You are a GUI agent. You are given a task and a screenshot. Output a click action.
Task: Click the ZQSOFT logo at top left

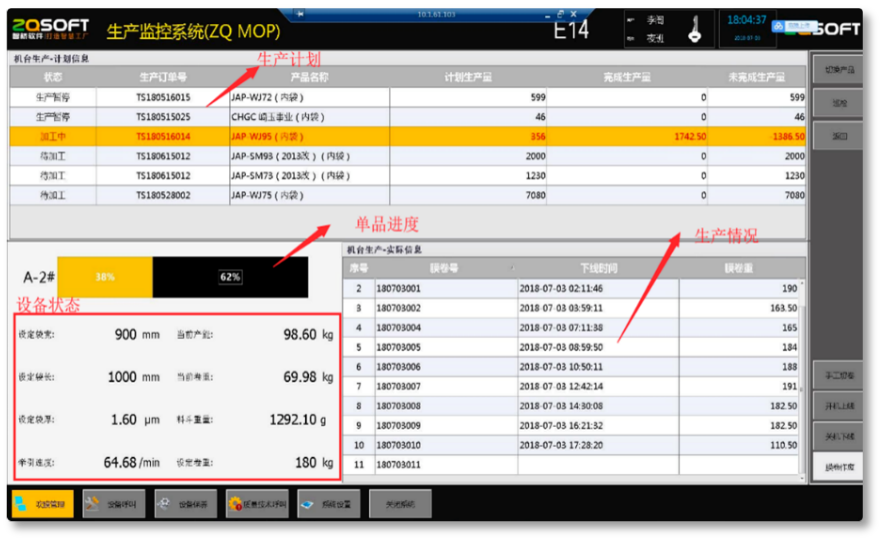[51, 28]
